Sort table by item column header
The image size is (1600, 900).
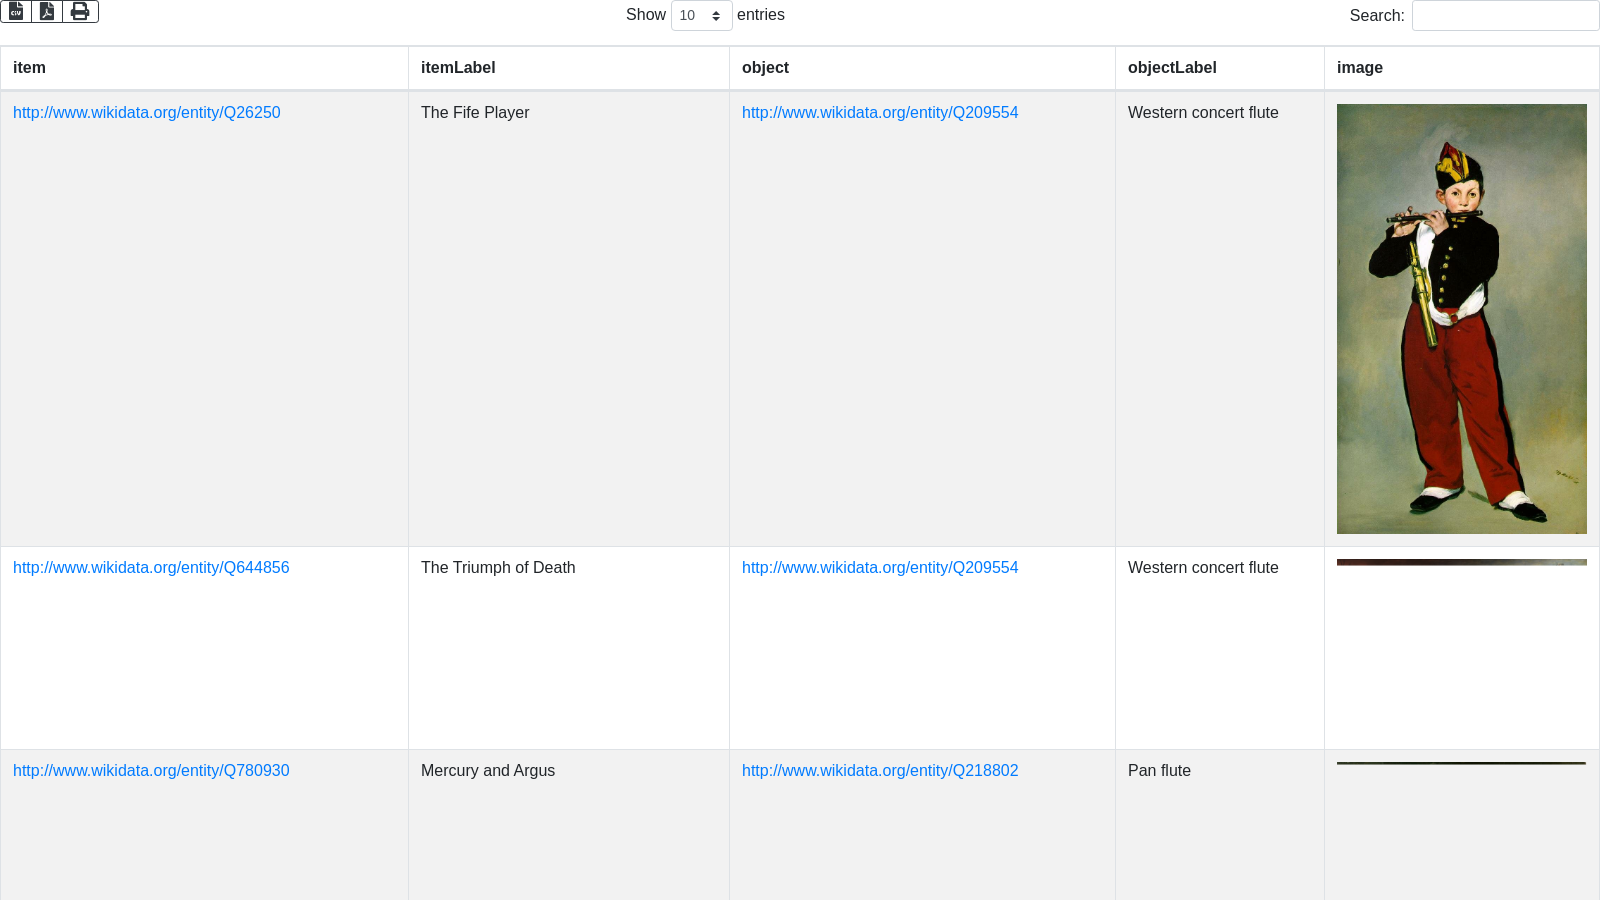[x=29, y=68]
